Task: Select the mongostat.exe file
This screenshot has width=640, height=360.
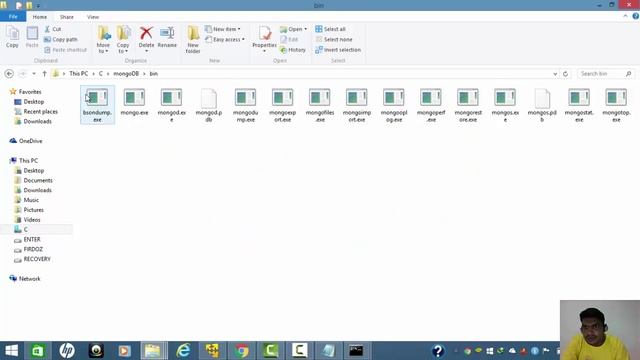Action: pos(579,105)
